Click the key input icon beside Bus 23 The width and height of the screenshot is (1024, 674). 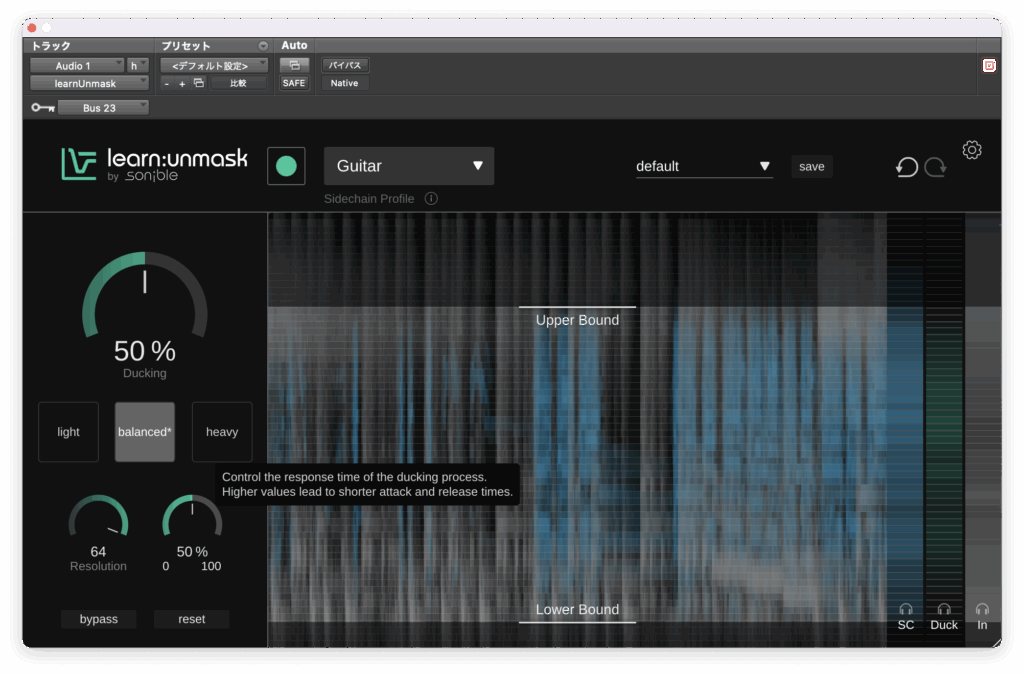coord(43,108)
